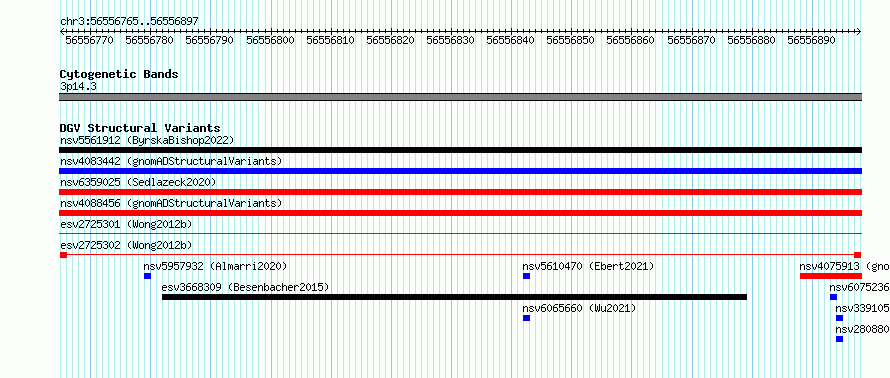The image size is (890, 378).
Task: Click ruler position 56556820
Action: (x=391, y=40)
